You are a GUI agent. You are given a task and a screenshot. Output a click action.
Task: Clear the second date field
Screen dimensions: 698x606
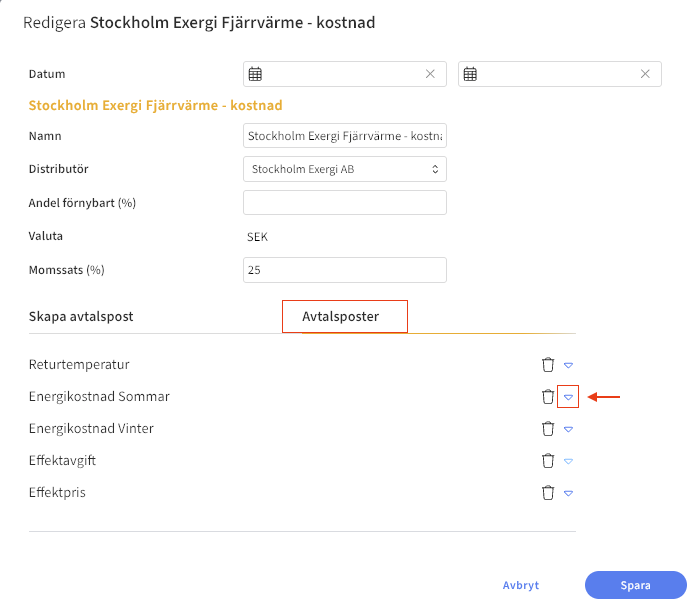(x=645, y=74)
